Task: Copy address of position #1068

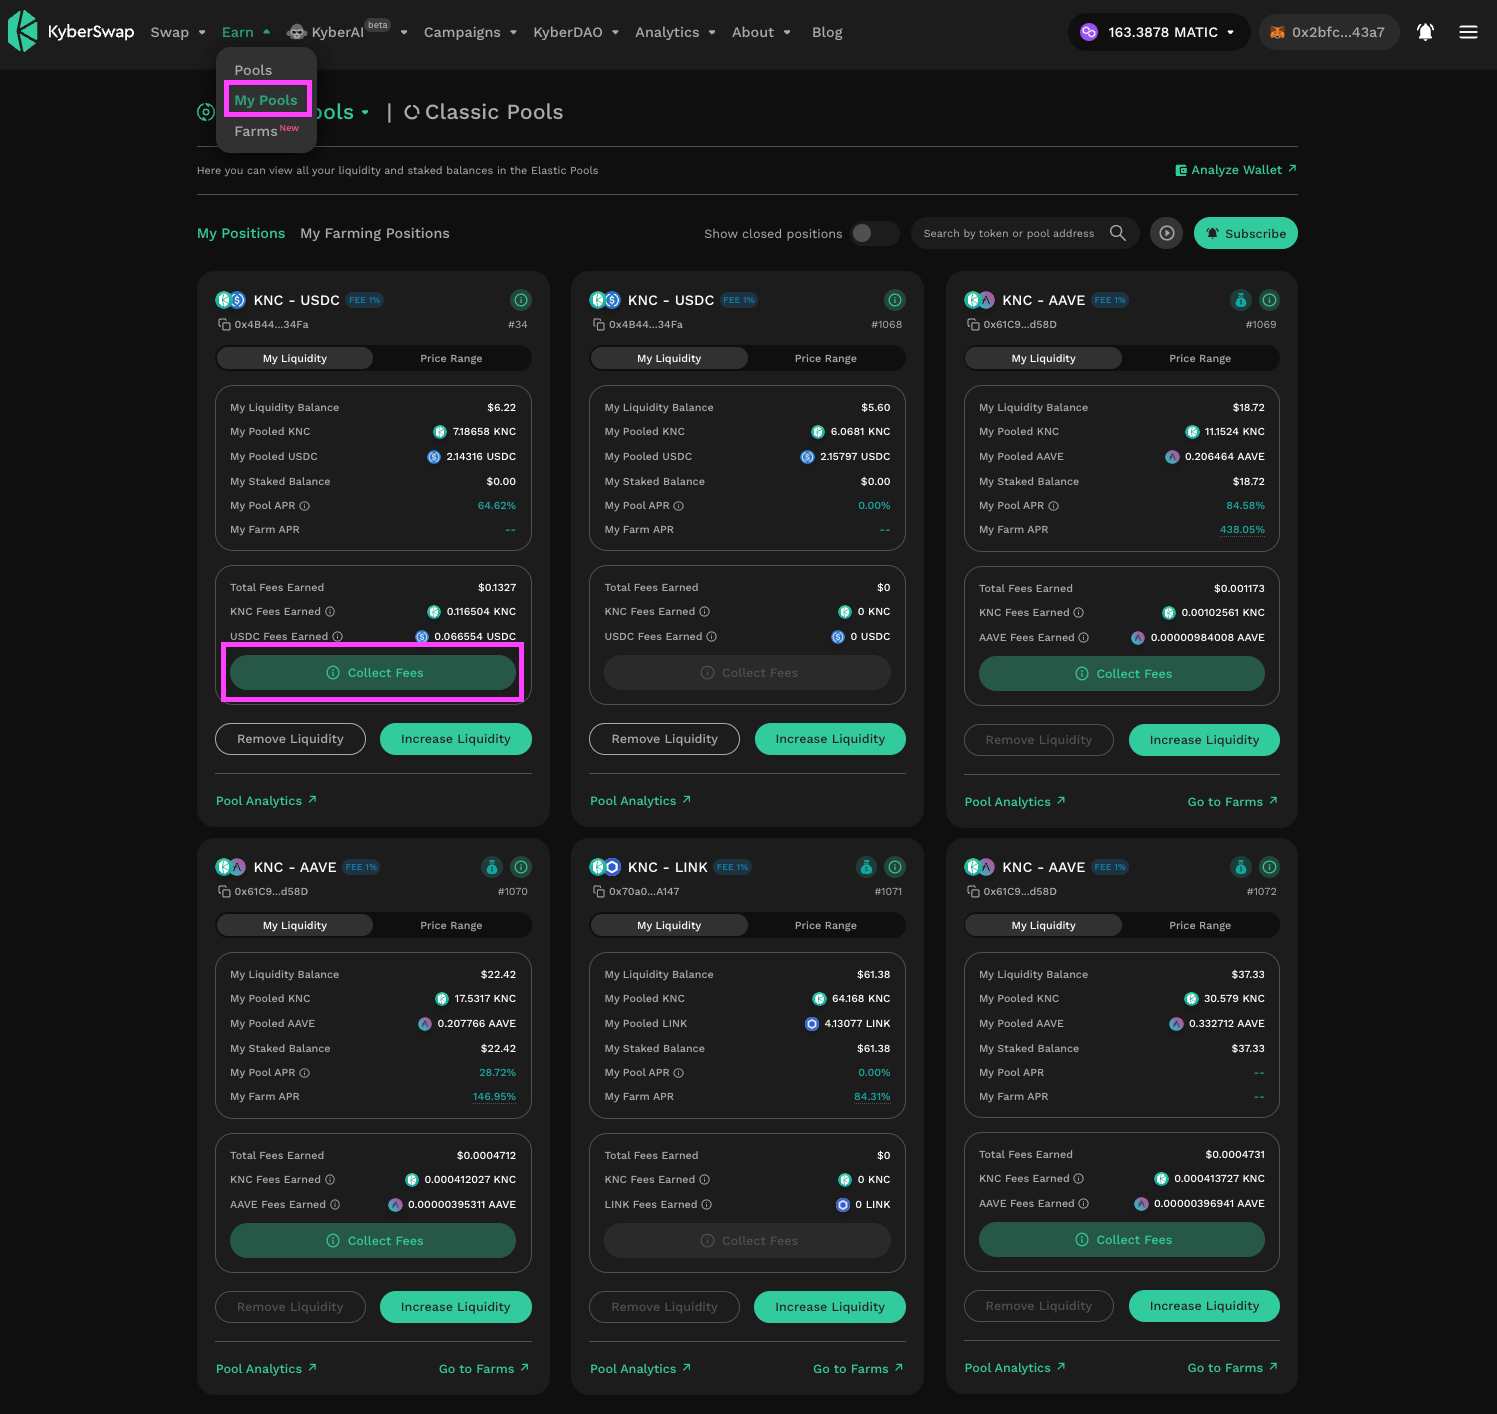Action: point(598,324)
